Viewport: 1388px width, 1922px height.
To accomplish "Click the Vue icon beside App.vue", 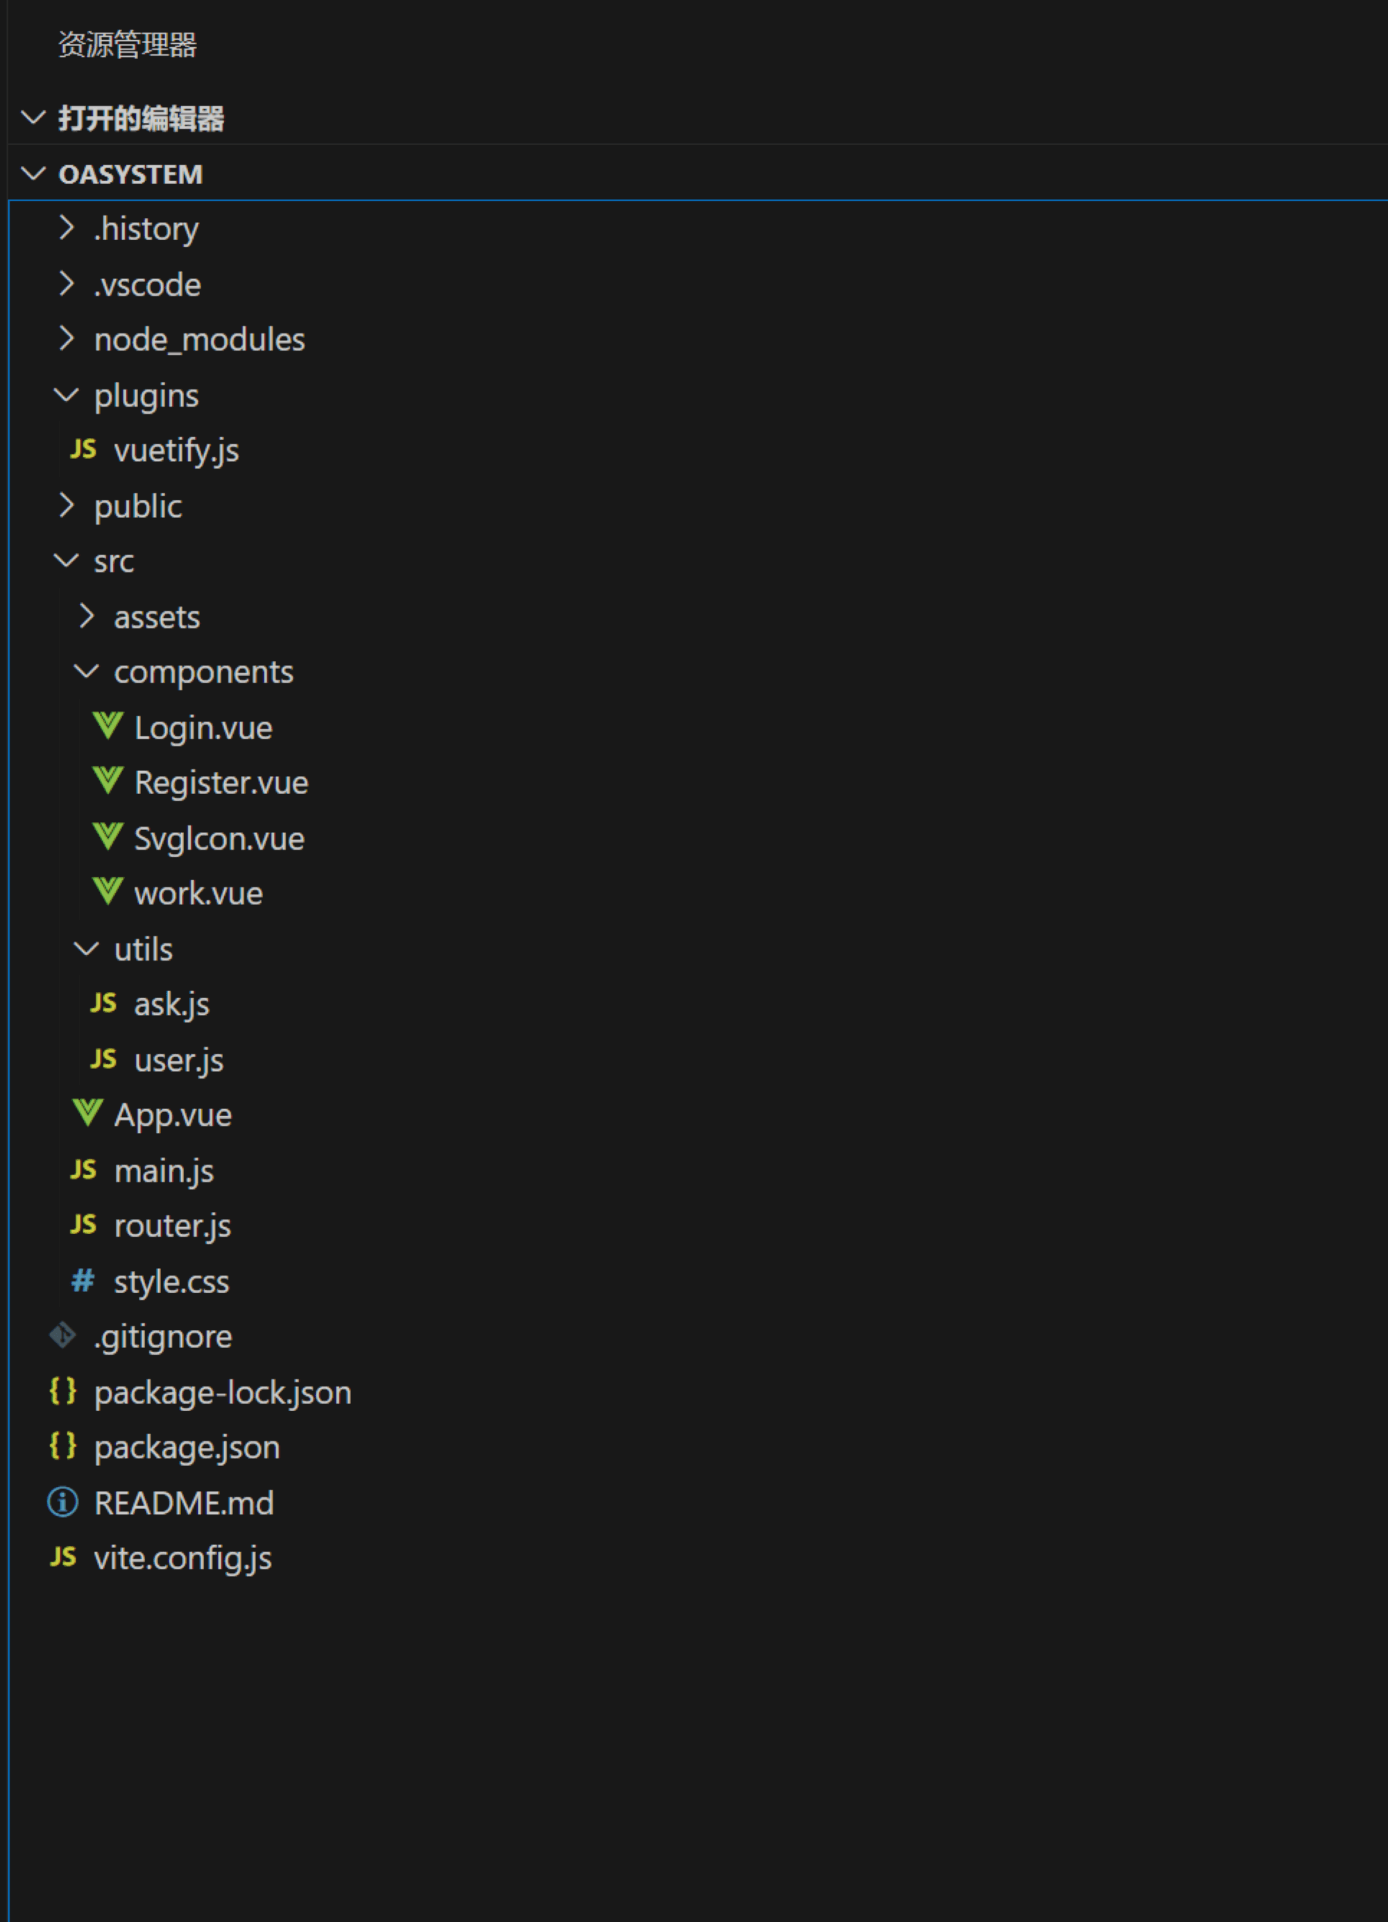I will point(88,1114).
